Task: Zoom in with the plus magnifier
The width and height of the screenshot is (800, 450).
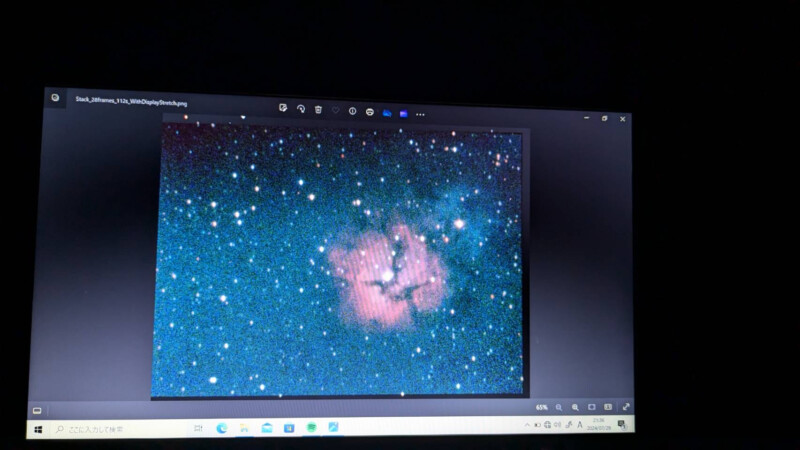Action: [575, 407]
